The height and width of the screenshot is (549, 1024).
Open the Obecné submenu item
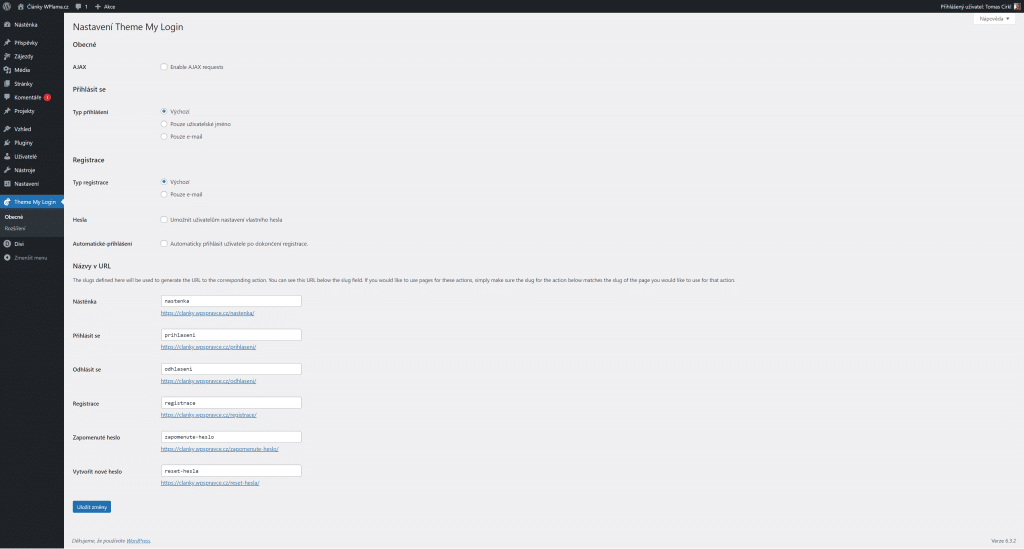point(14,217)
